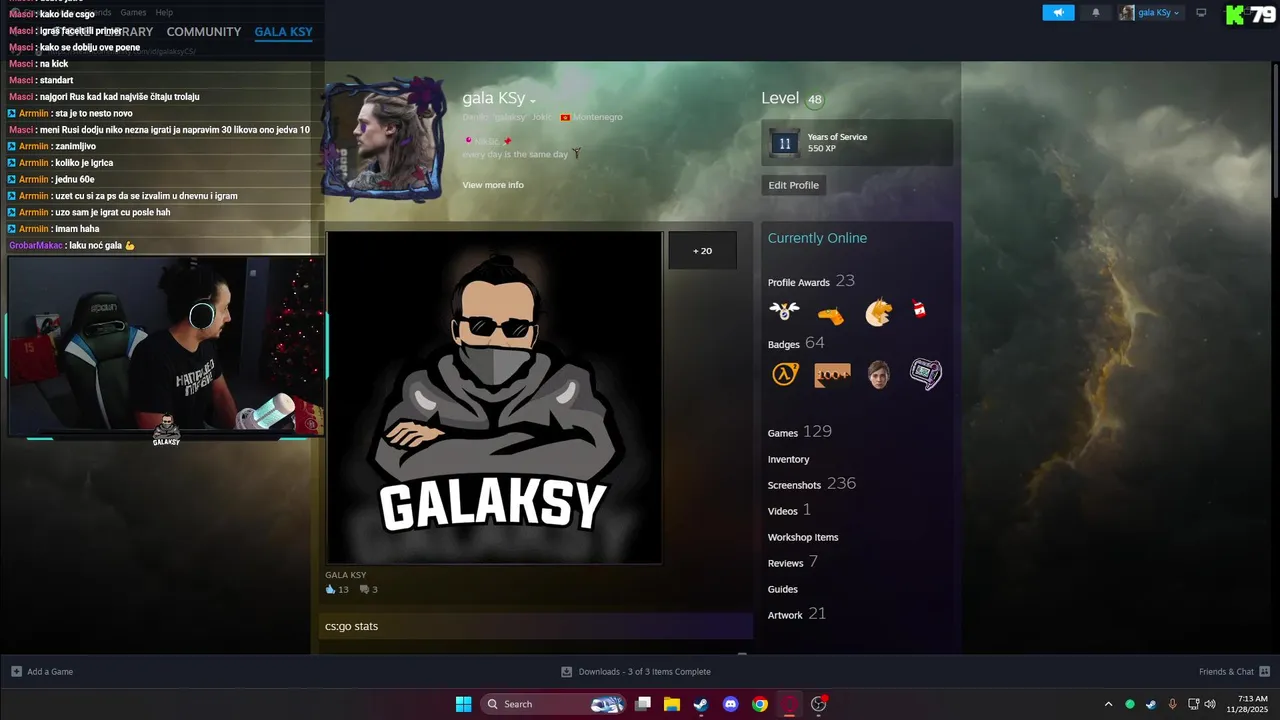
Task: Open the gala KSy account dropdown in header
Action: coord(1150,13)
